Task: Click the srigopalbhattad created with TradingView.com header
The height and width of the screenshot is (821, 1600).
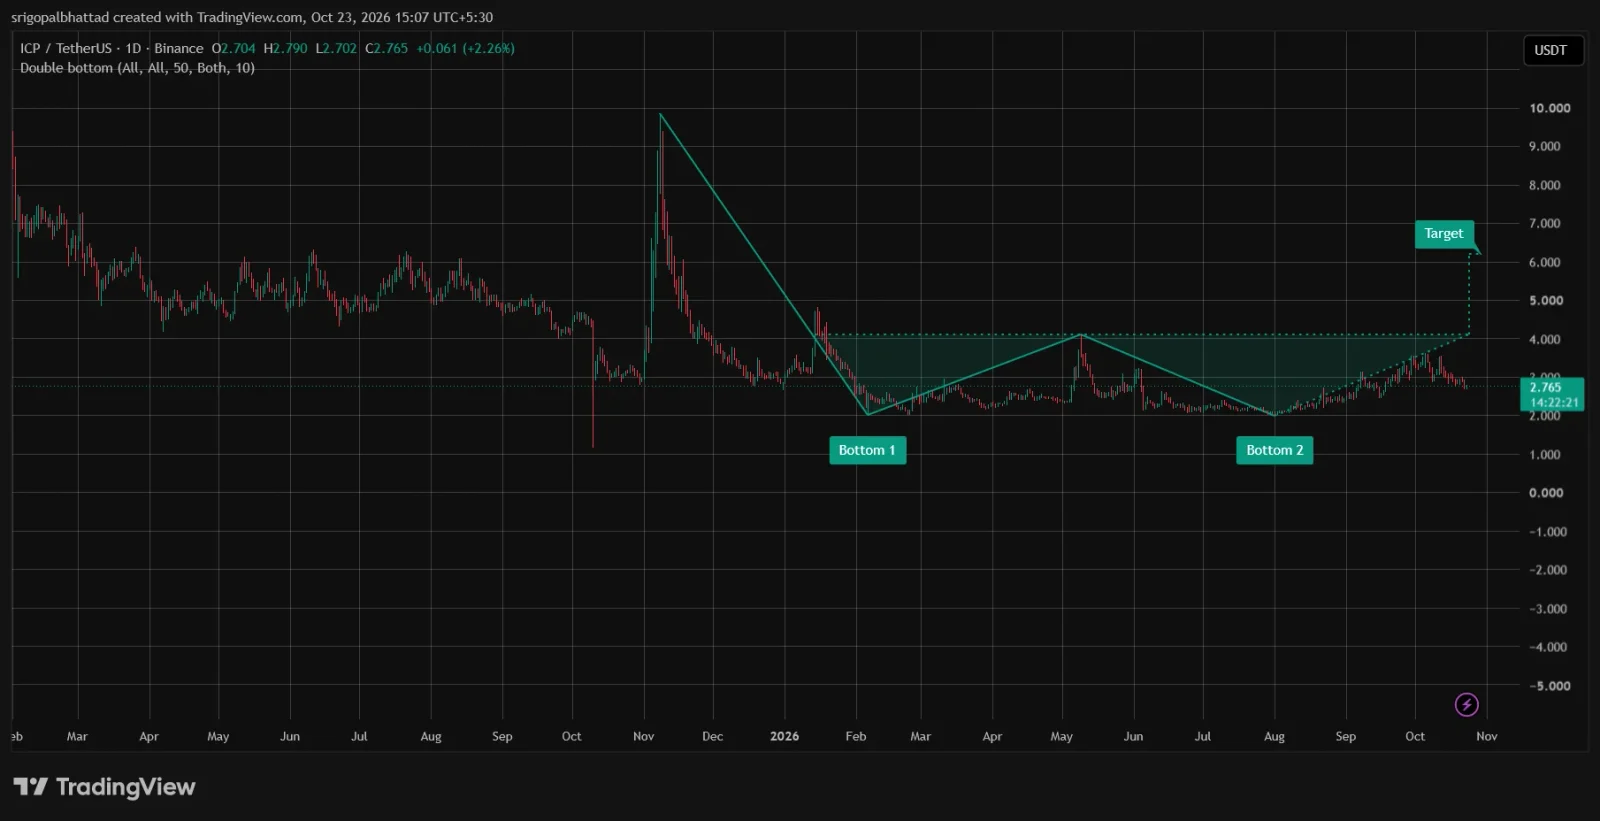Action: point(252,17)
